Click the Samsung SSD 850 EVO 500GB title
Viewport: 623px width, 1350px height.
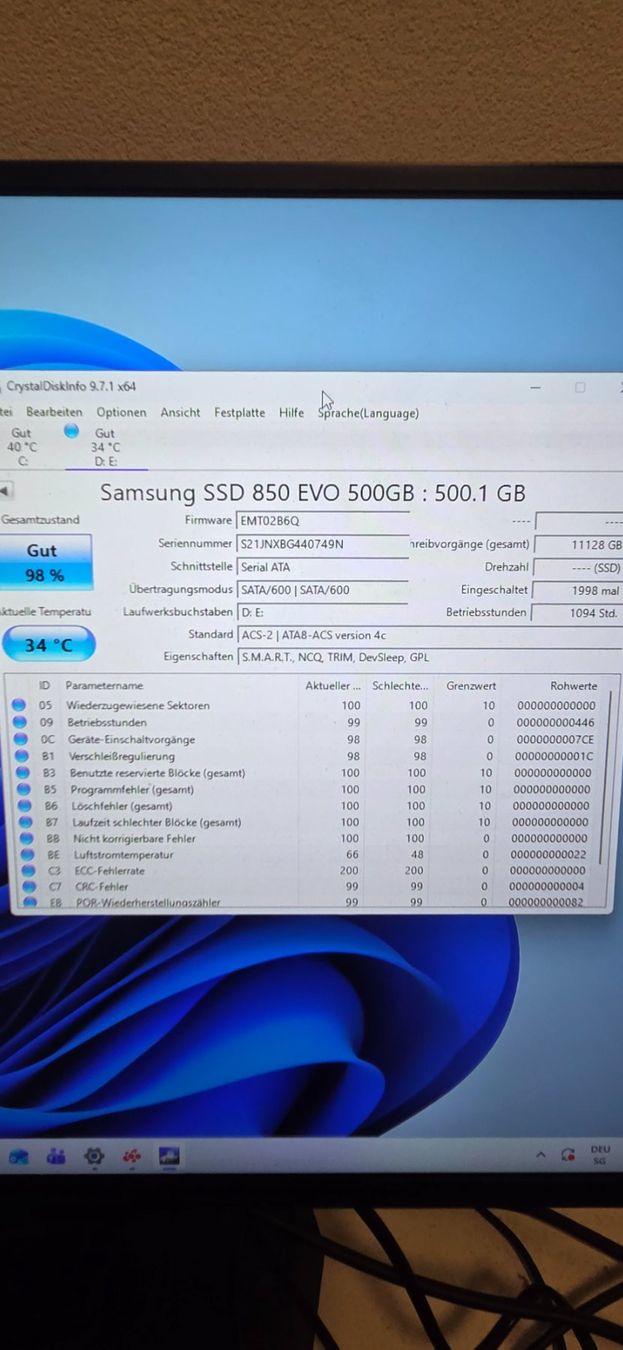312,492
